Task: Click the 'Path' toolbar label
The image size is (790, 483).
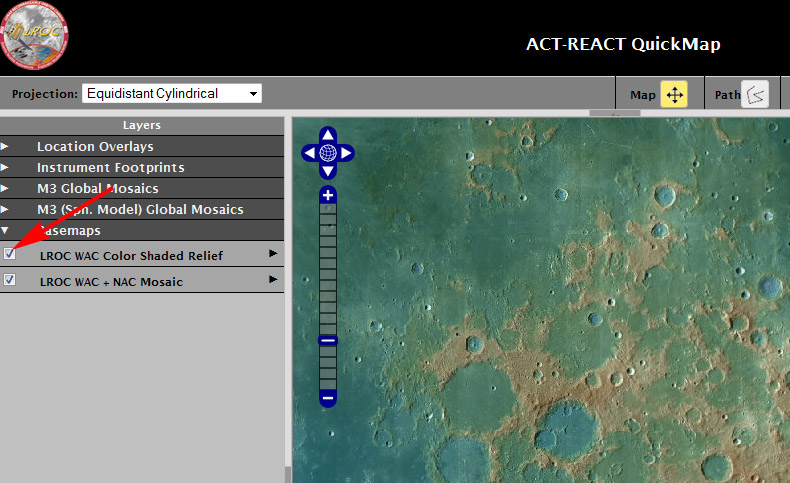Action: pos(728,95)
